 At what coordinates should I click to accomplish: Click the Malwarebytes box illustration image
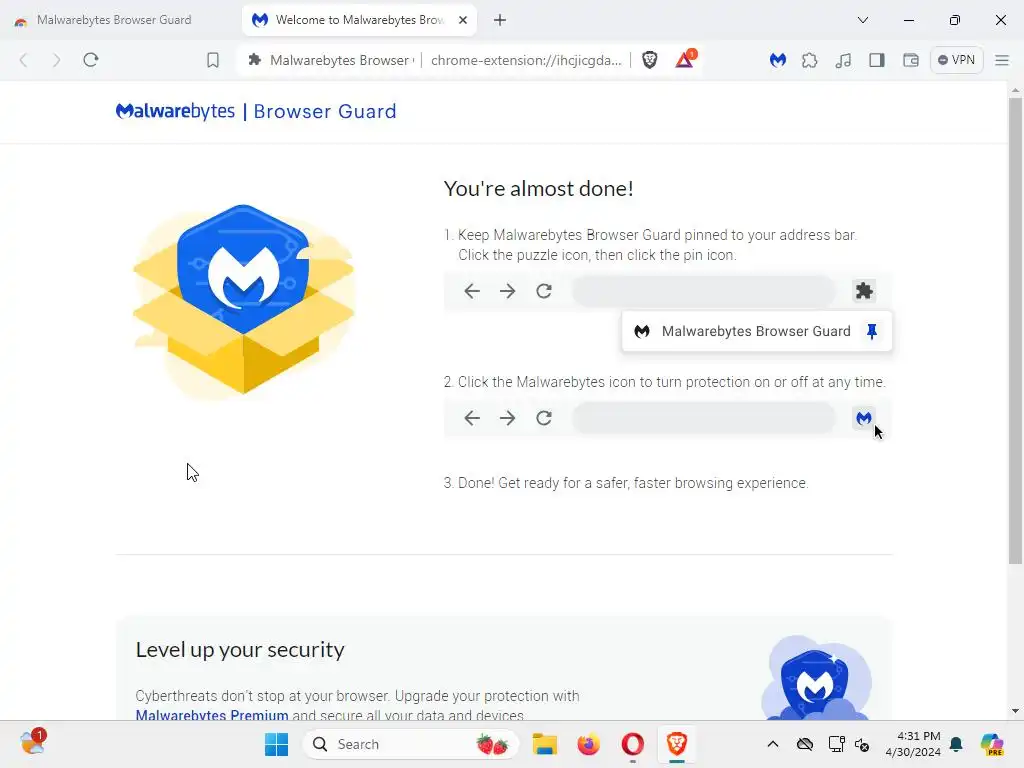pyautogui.click(x=244, y=300)
